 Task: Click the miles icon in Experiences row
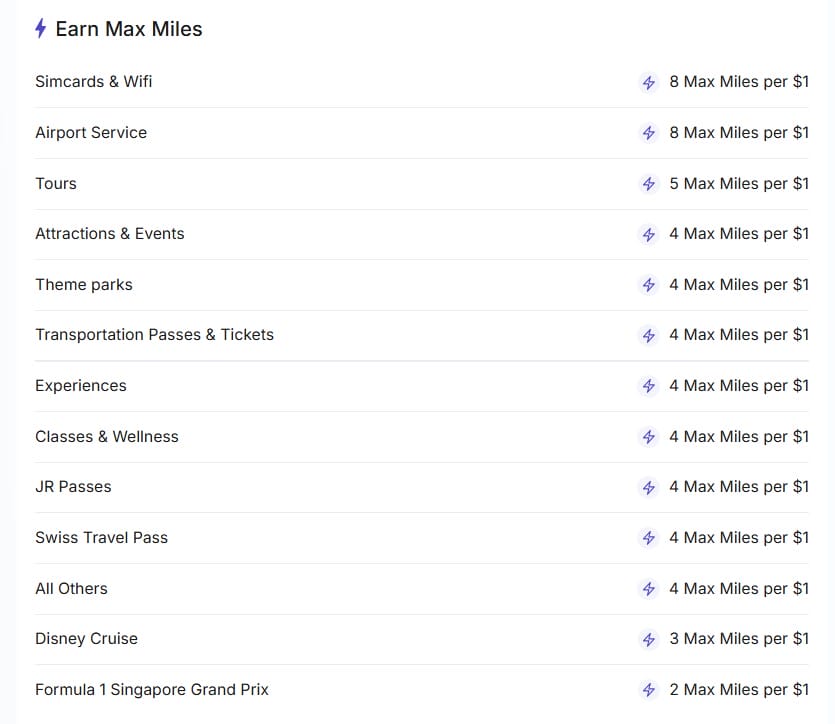648,386
